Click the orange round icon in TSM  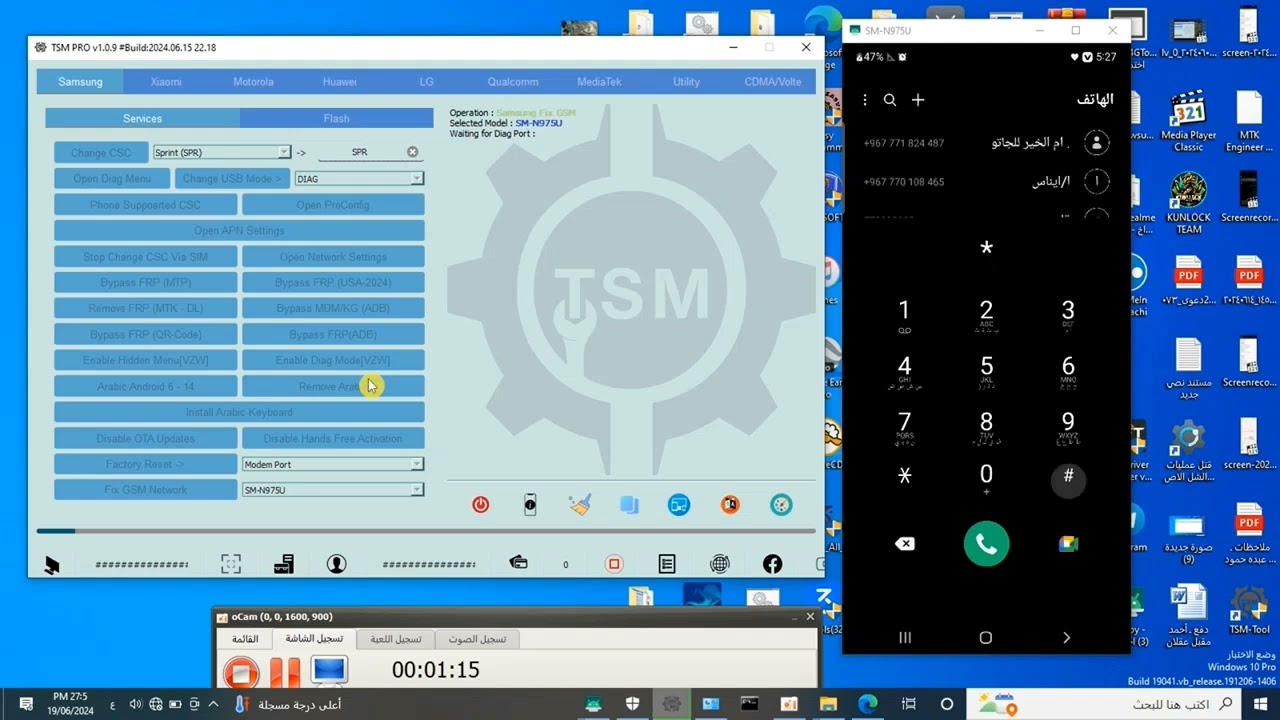click(730, 505)
